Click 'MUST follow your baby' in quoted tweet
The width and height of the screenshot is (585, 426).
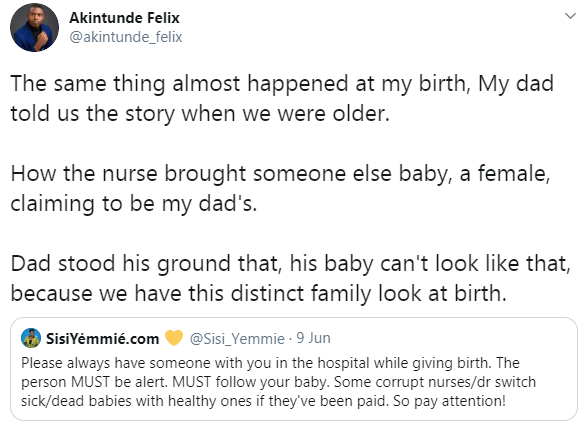tap(251, 382)
